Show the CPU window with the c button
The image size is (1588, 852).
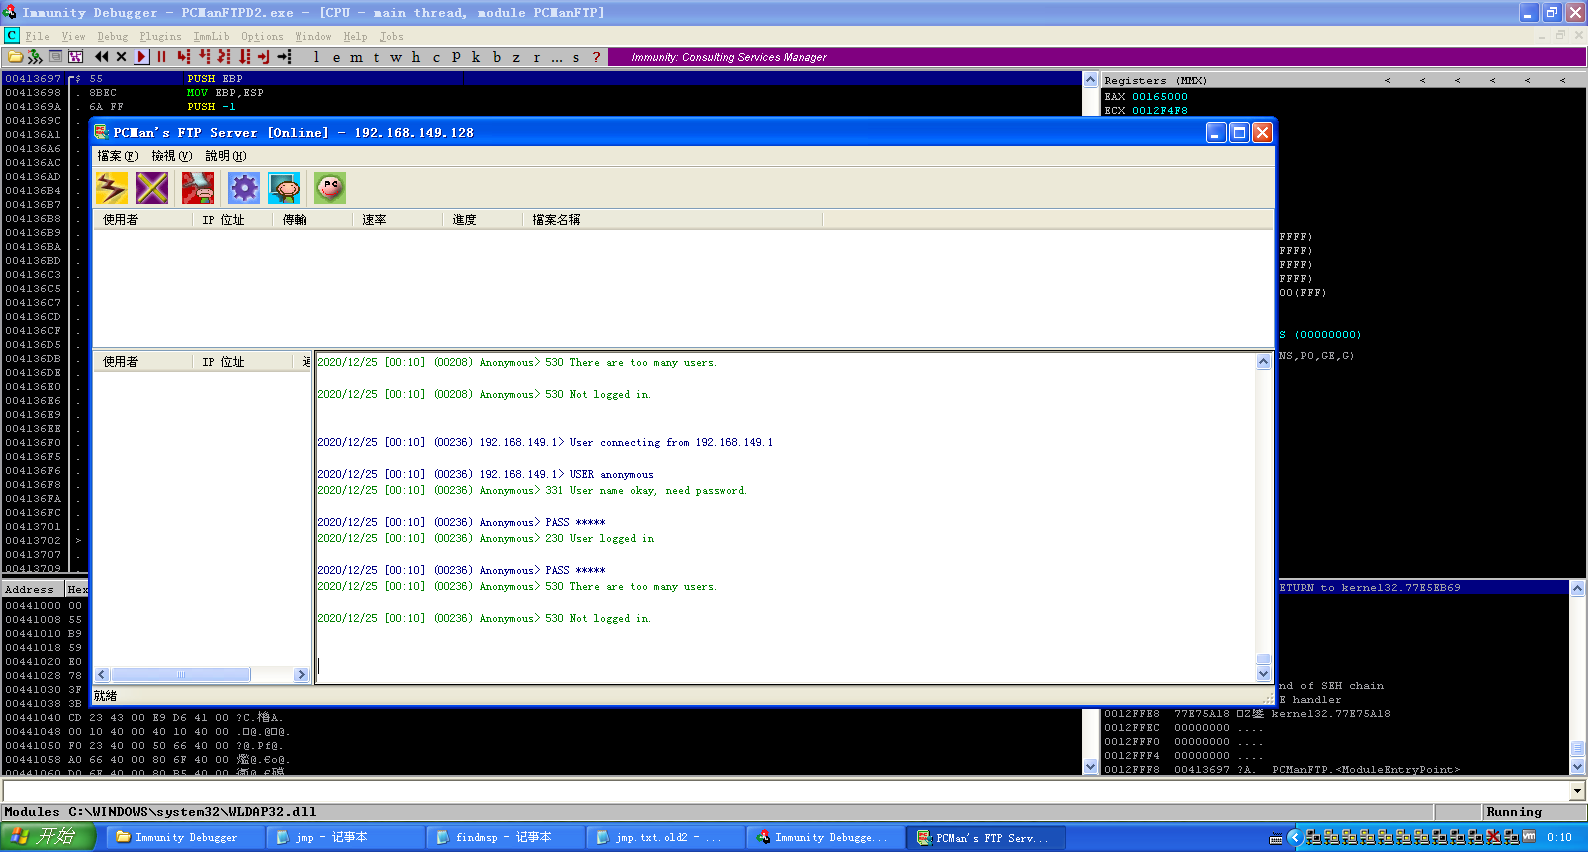[436, 57]
